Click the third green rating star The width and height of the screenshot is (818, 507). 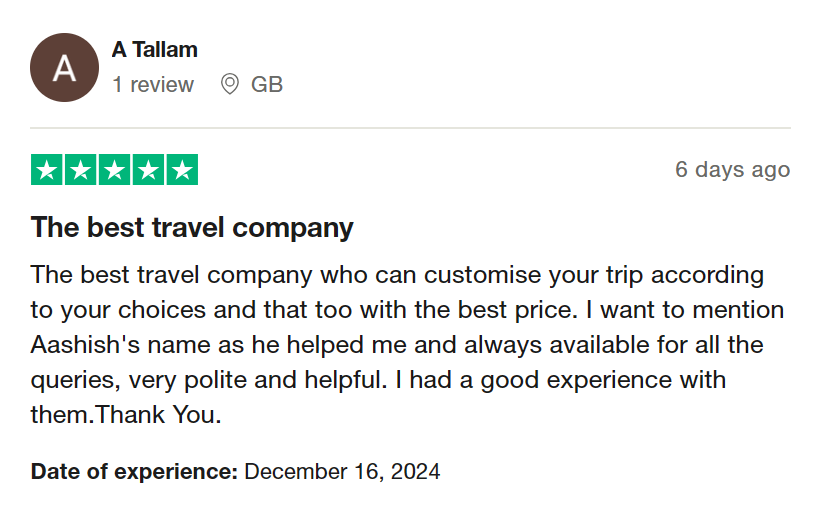coord(114,170)
